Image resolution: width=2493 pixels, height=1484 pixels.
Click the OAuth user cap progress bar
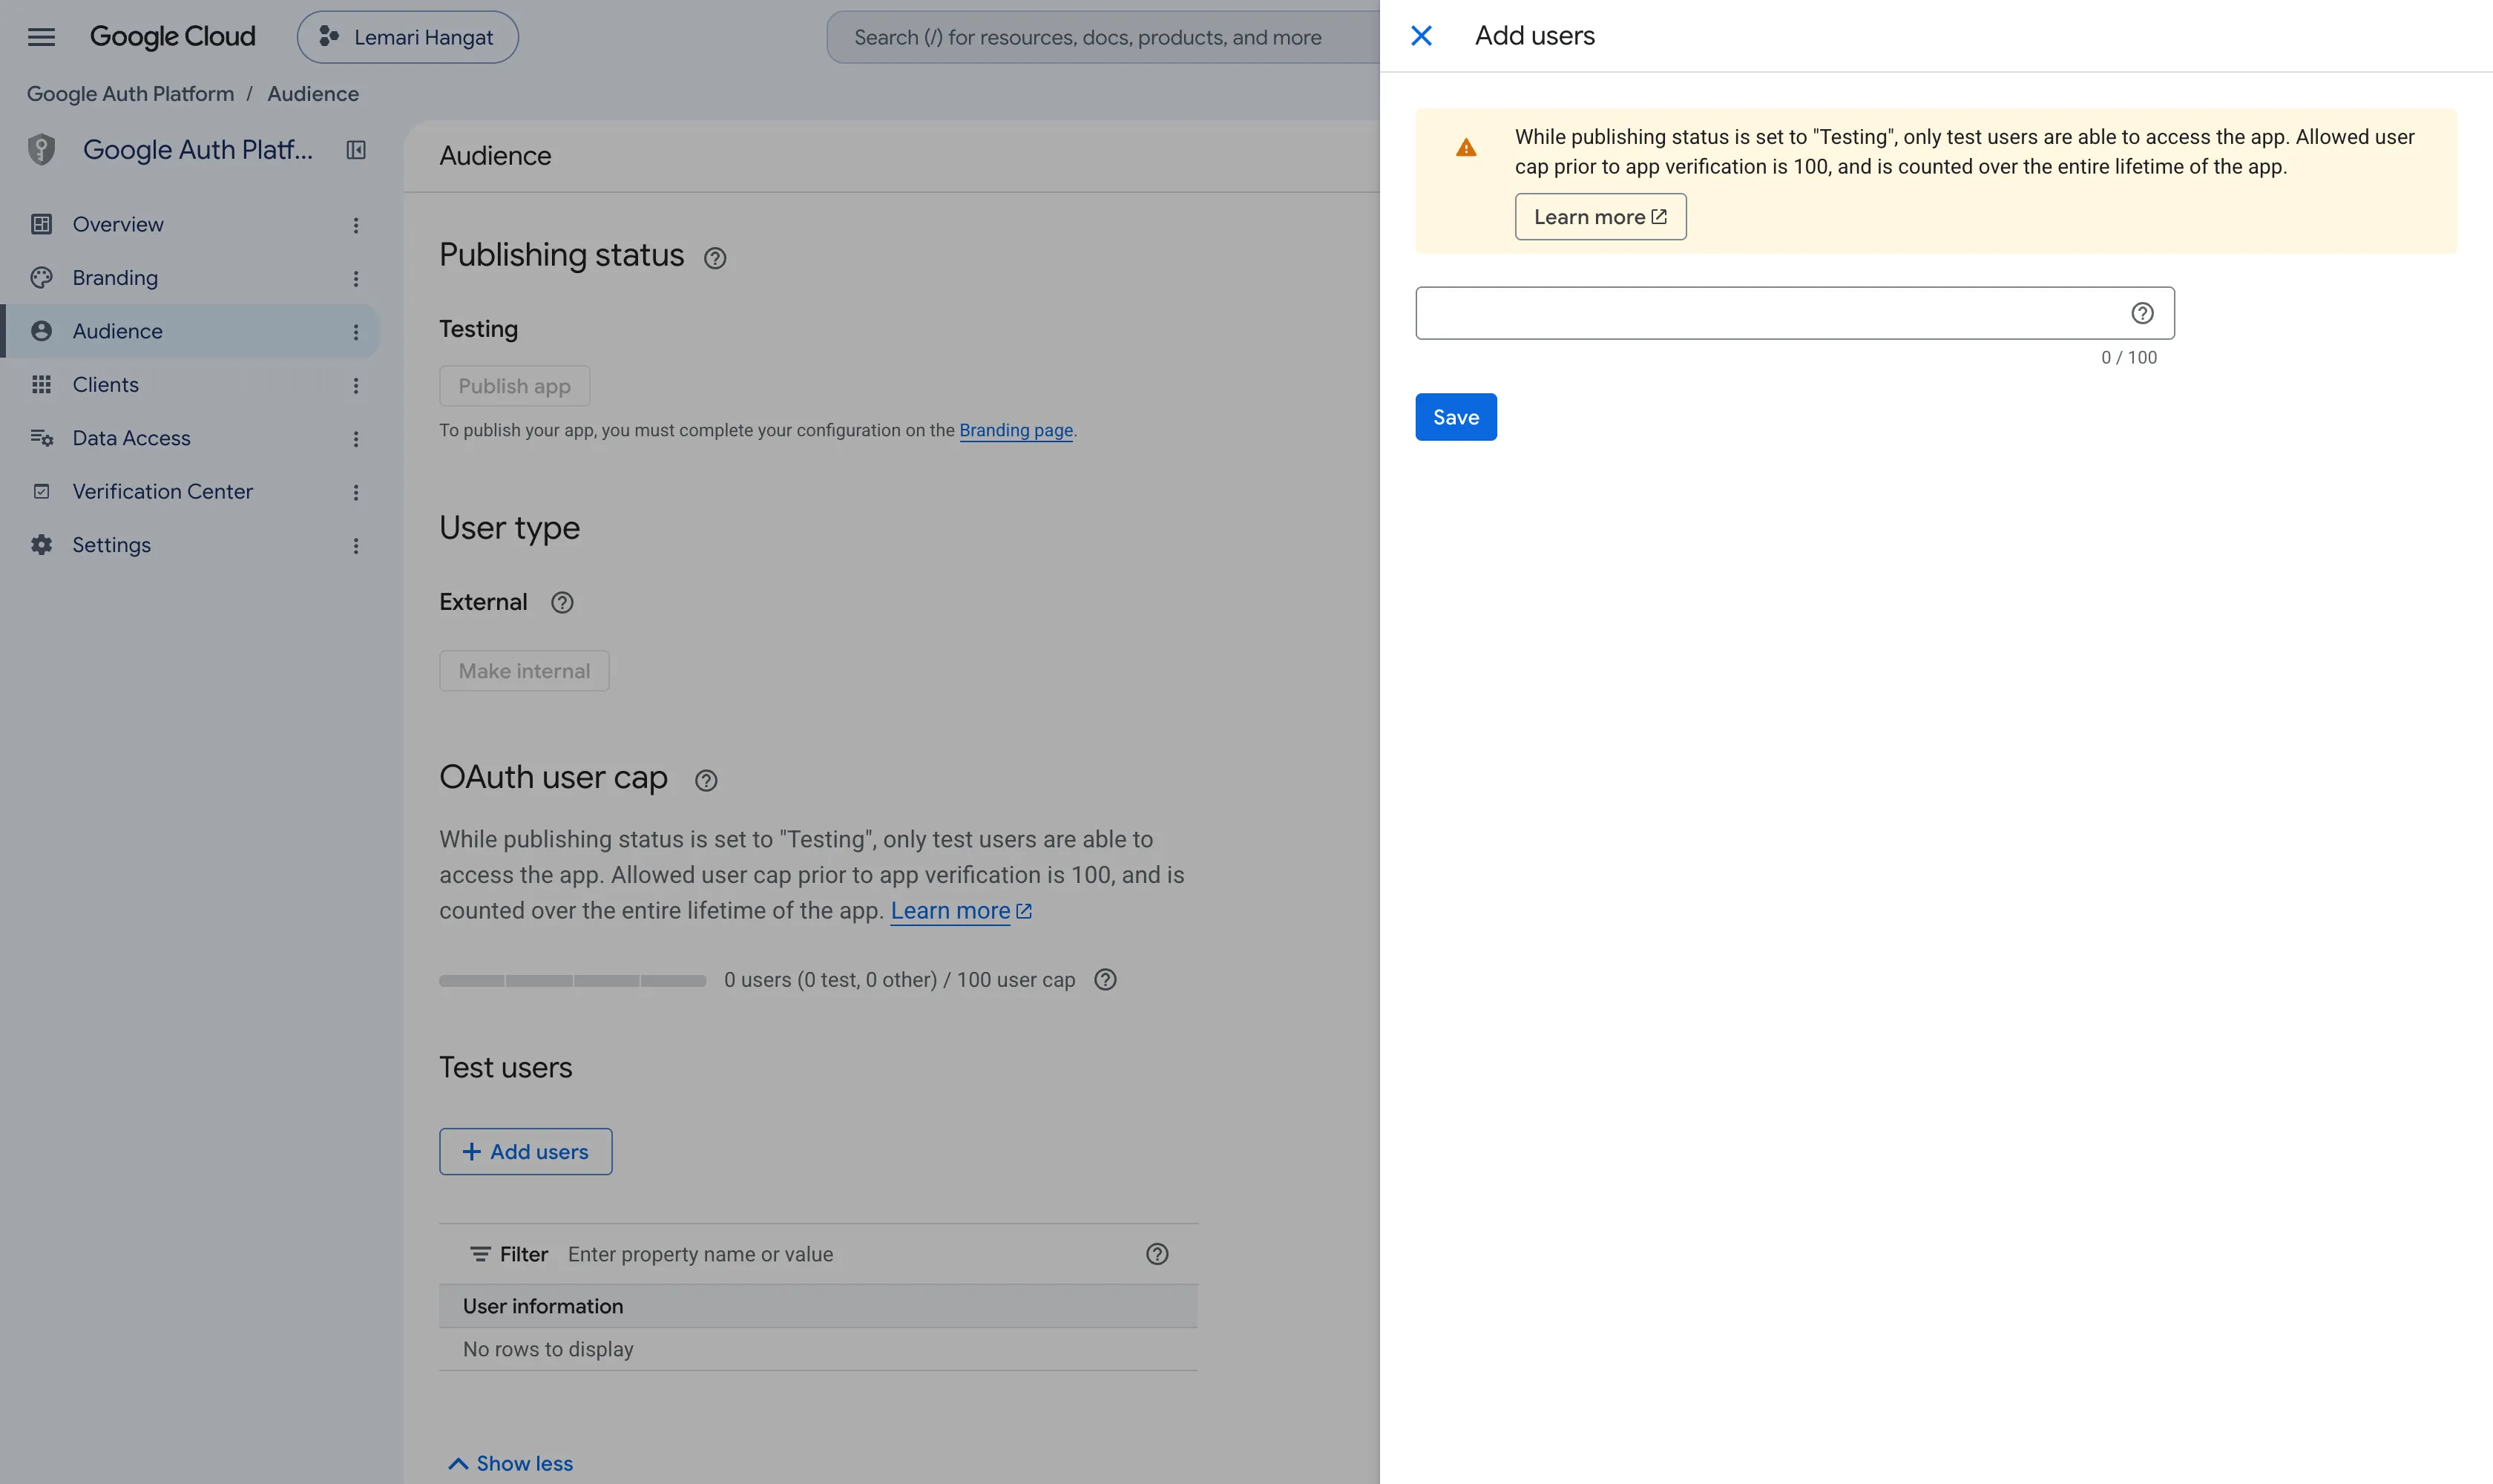[573, 981]
